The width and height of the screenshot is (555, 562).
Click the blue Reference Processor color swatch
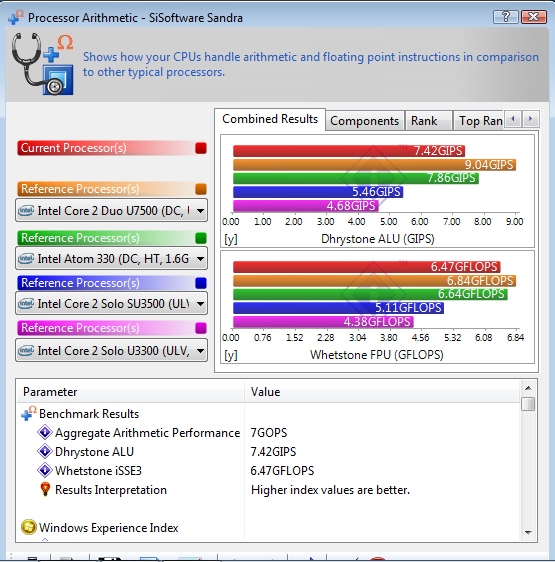[201, 283]
